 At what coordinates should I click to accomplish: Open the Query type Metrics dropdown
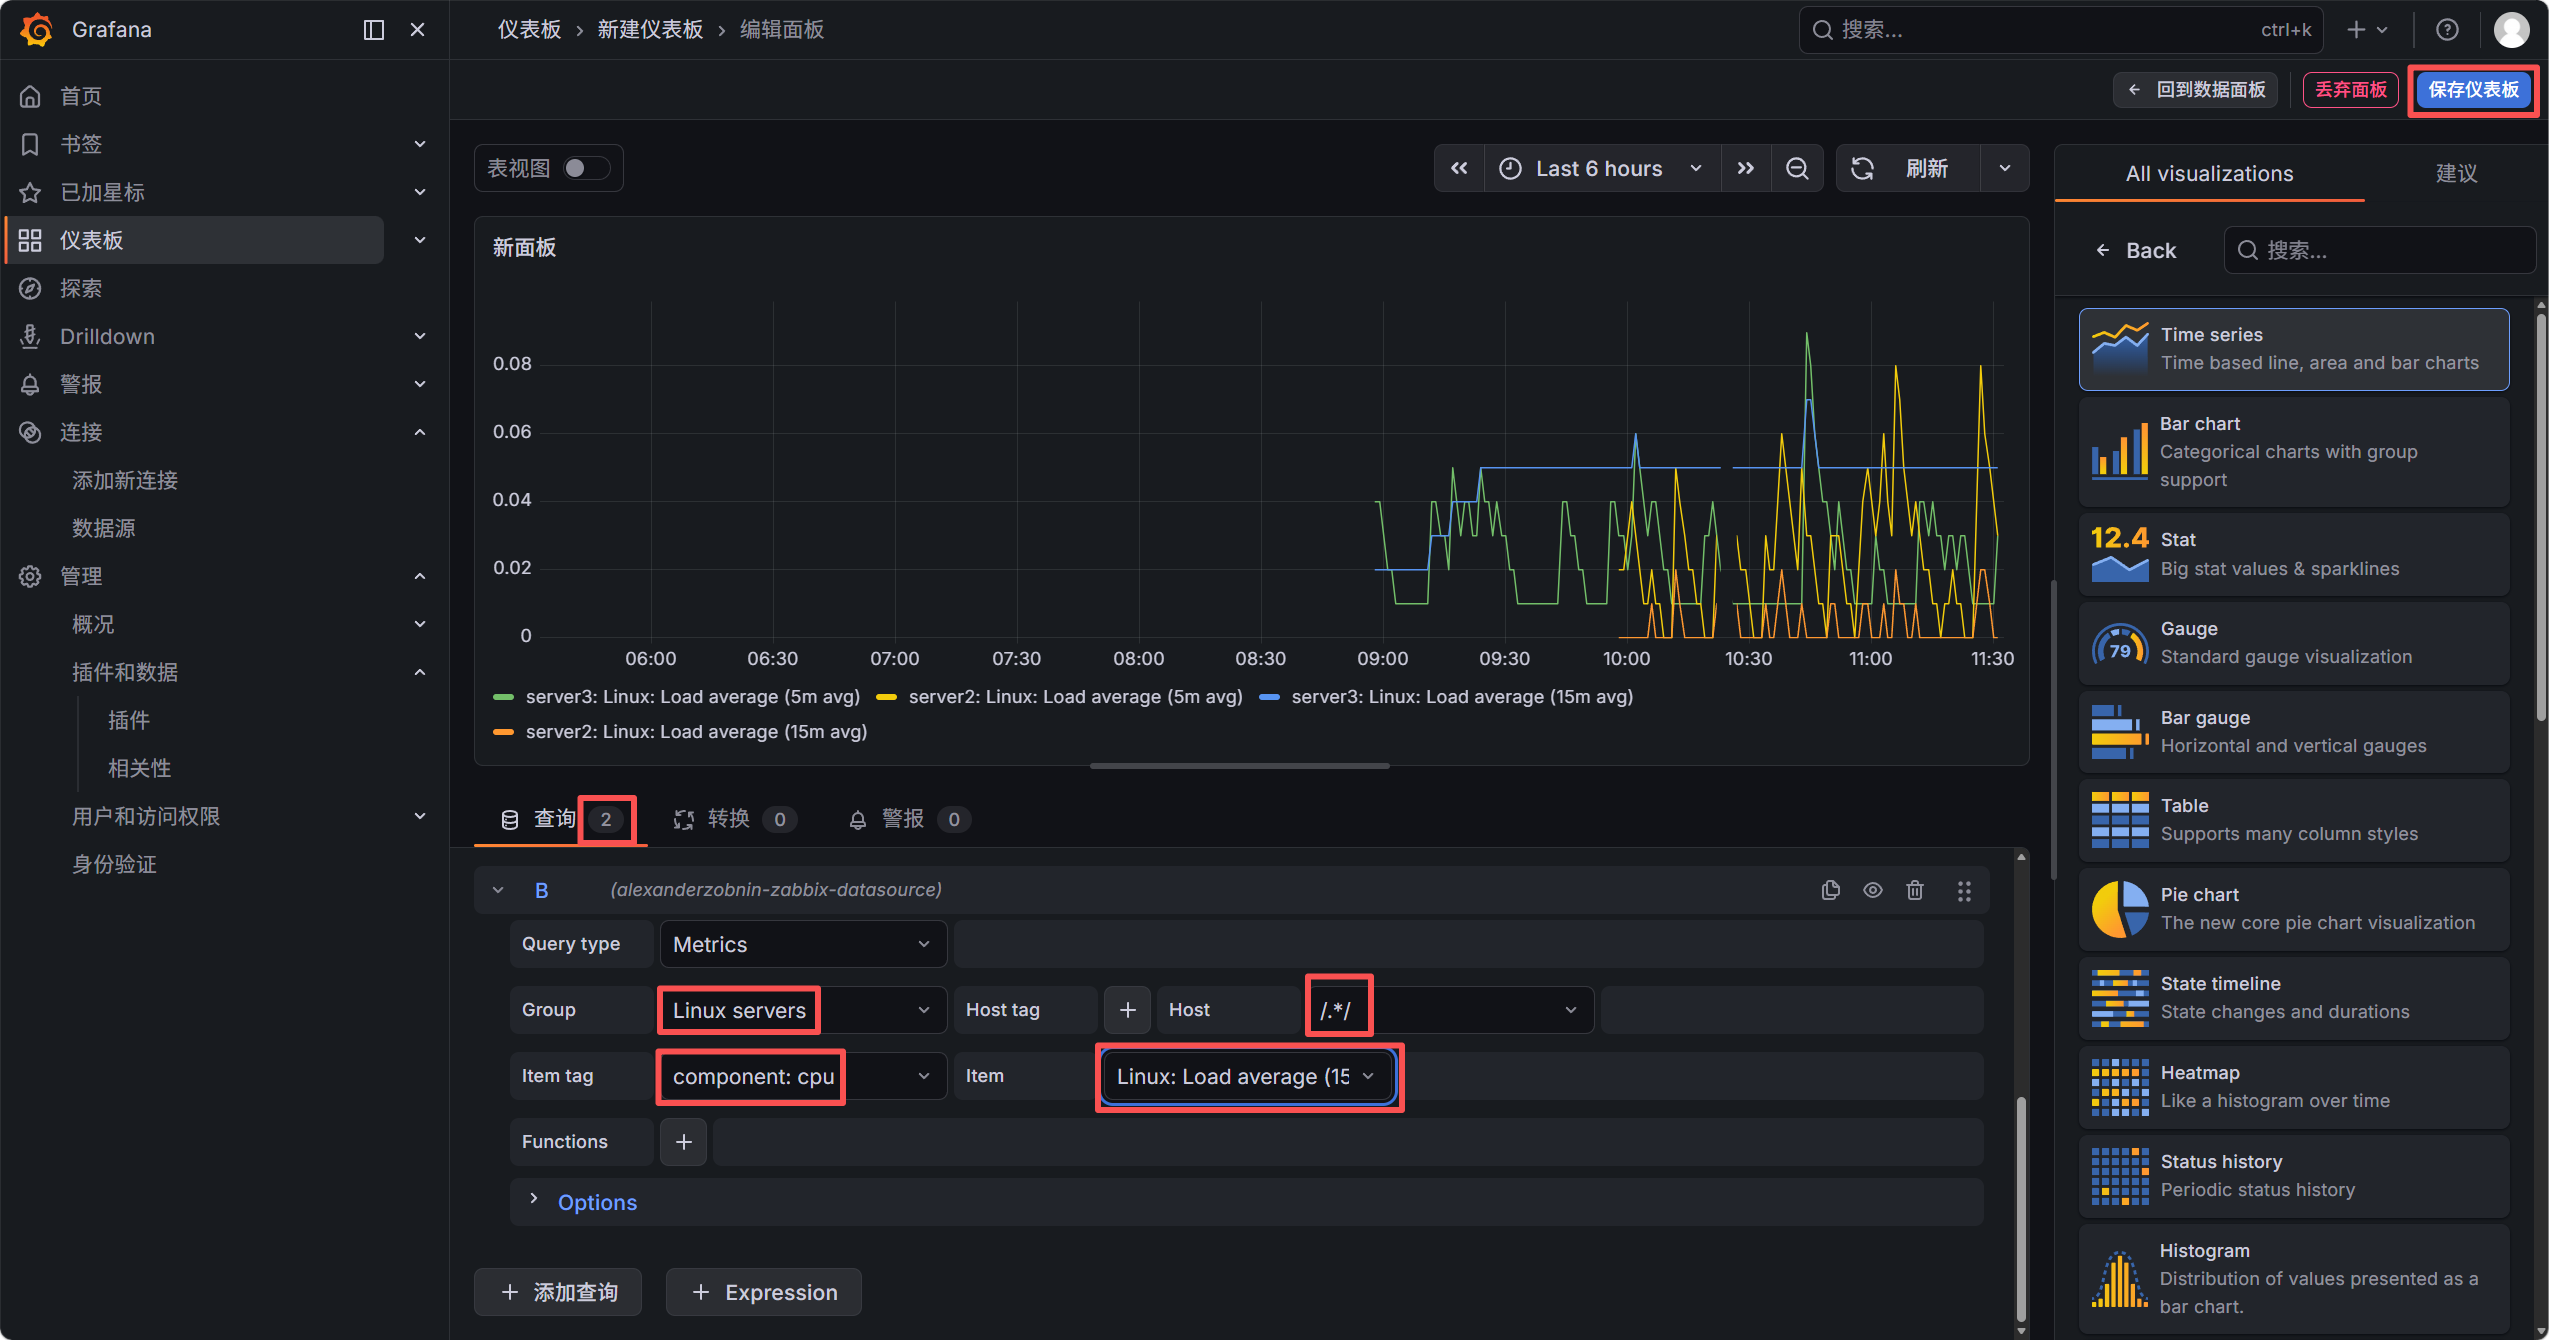click(803, 944)
